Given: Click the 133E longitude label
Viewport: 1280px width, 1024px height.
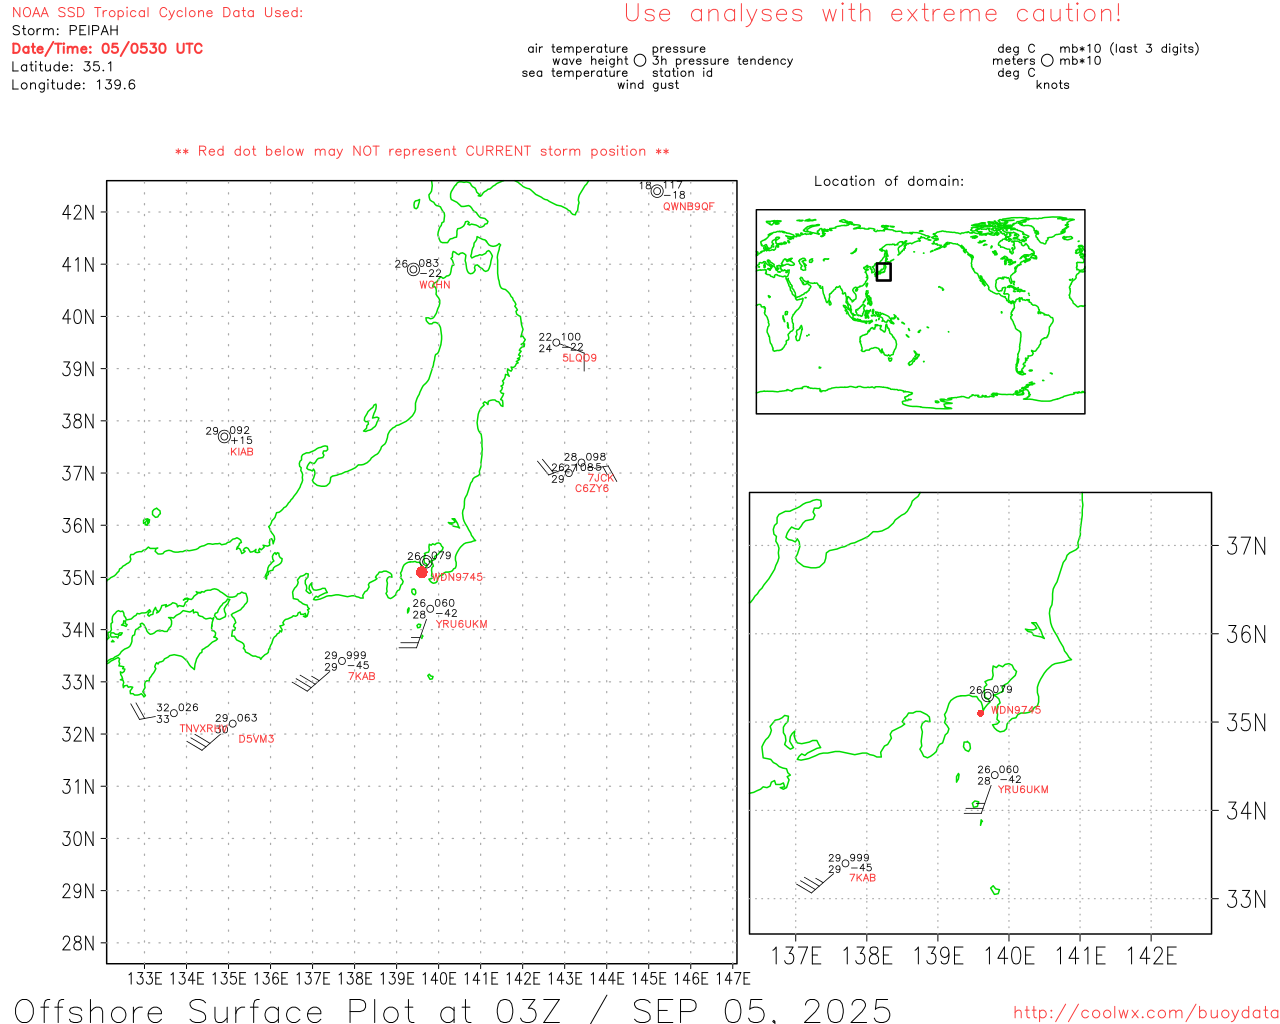Looking at the screenshot, I should point(145,979).
